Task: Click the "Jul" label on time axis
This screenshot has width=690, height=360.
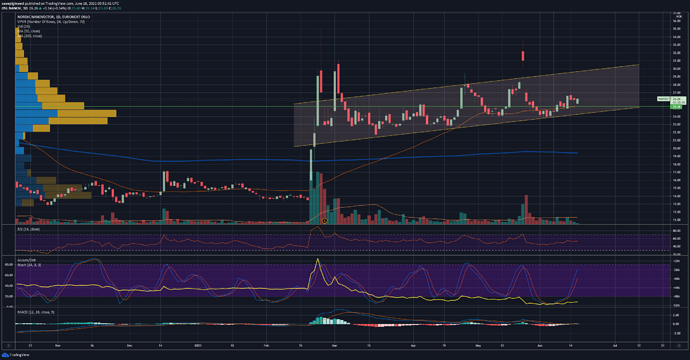Action: (x=615, y=346)
